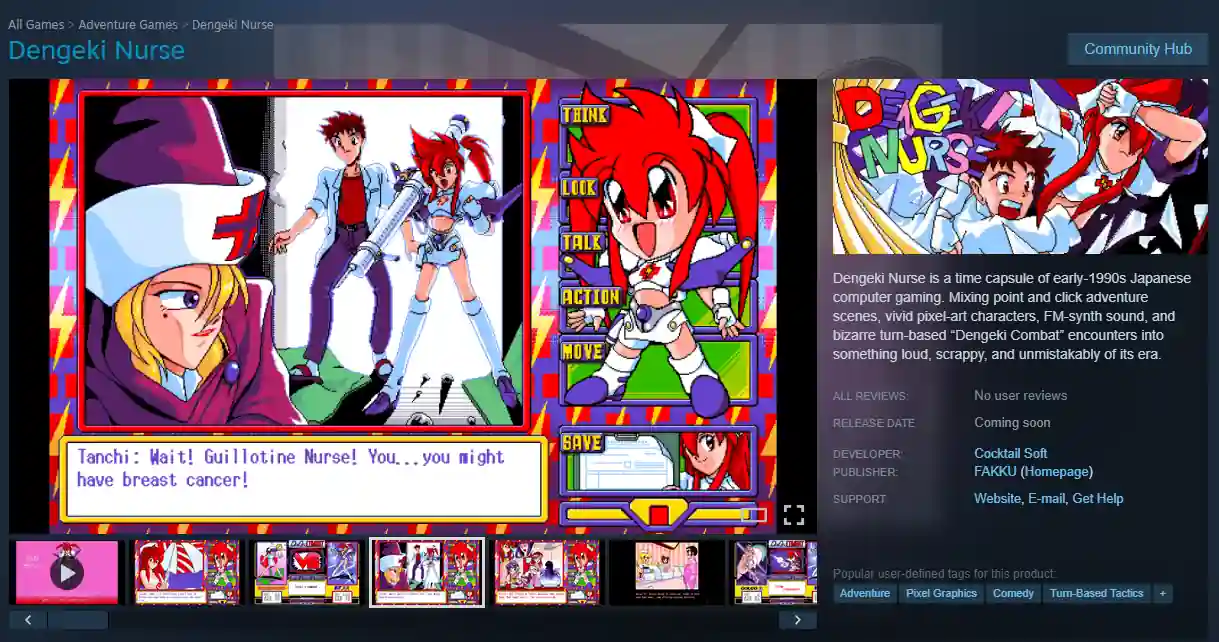Open Adventure Games breadcrumb
This screenshot has width=1219, height=642.
click(x=128, y=24)
